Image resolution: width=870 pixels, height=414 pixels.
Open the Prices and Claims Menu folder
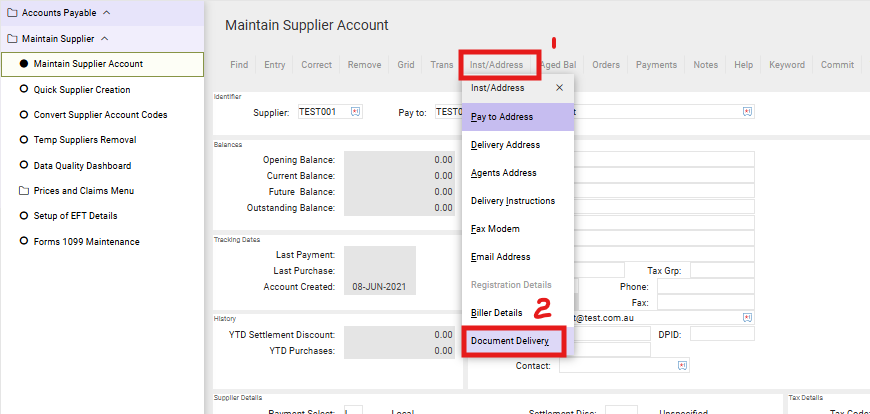[x=83, y=191]
